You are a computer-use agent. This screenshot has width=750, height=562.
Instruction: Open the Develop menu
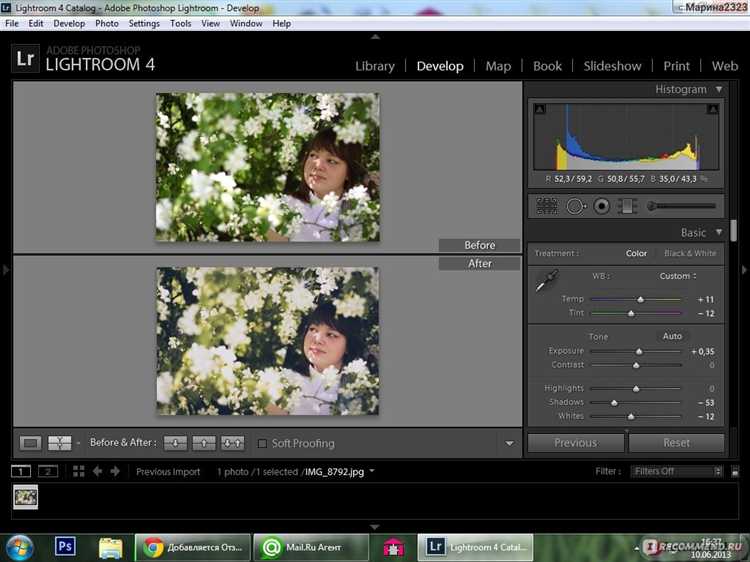pos(69,23)
